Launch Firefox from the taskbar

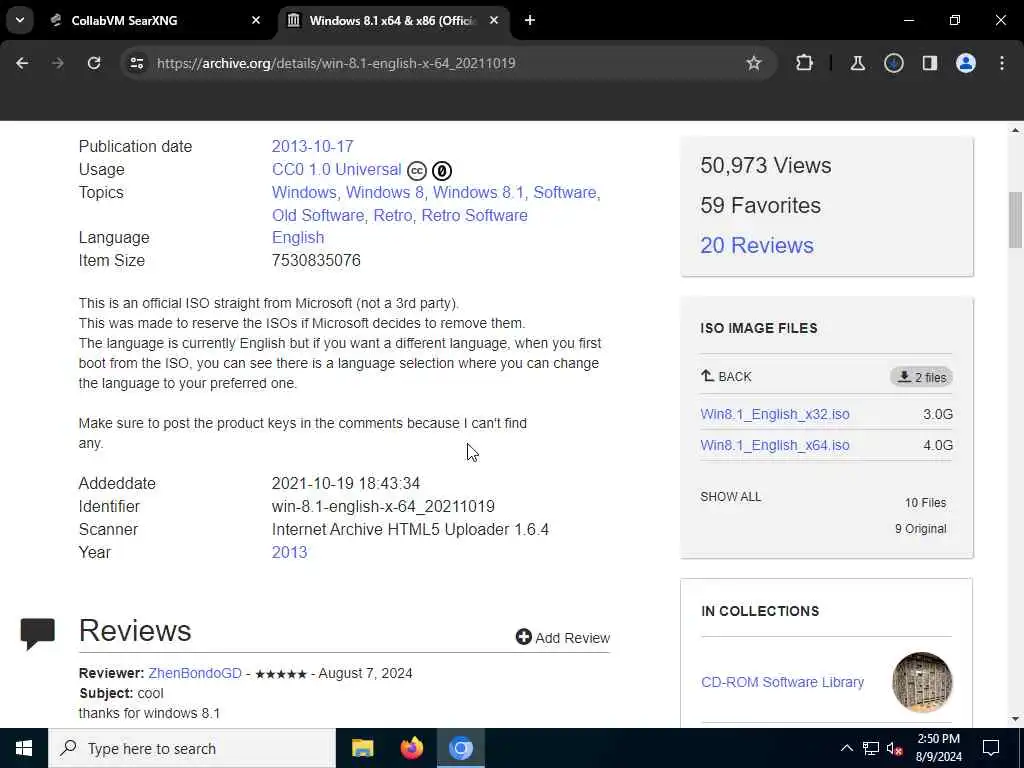[x=411, y=748]
